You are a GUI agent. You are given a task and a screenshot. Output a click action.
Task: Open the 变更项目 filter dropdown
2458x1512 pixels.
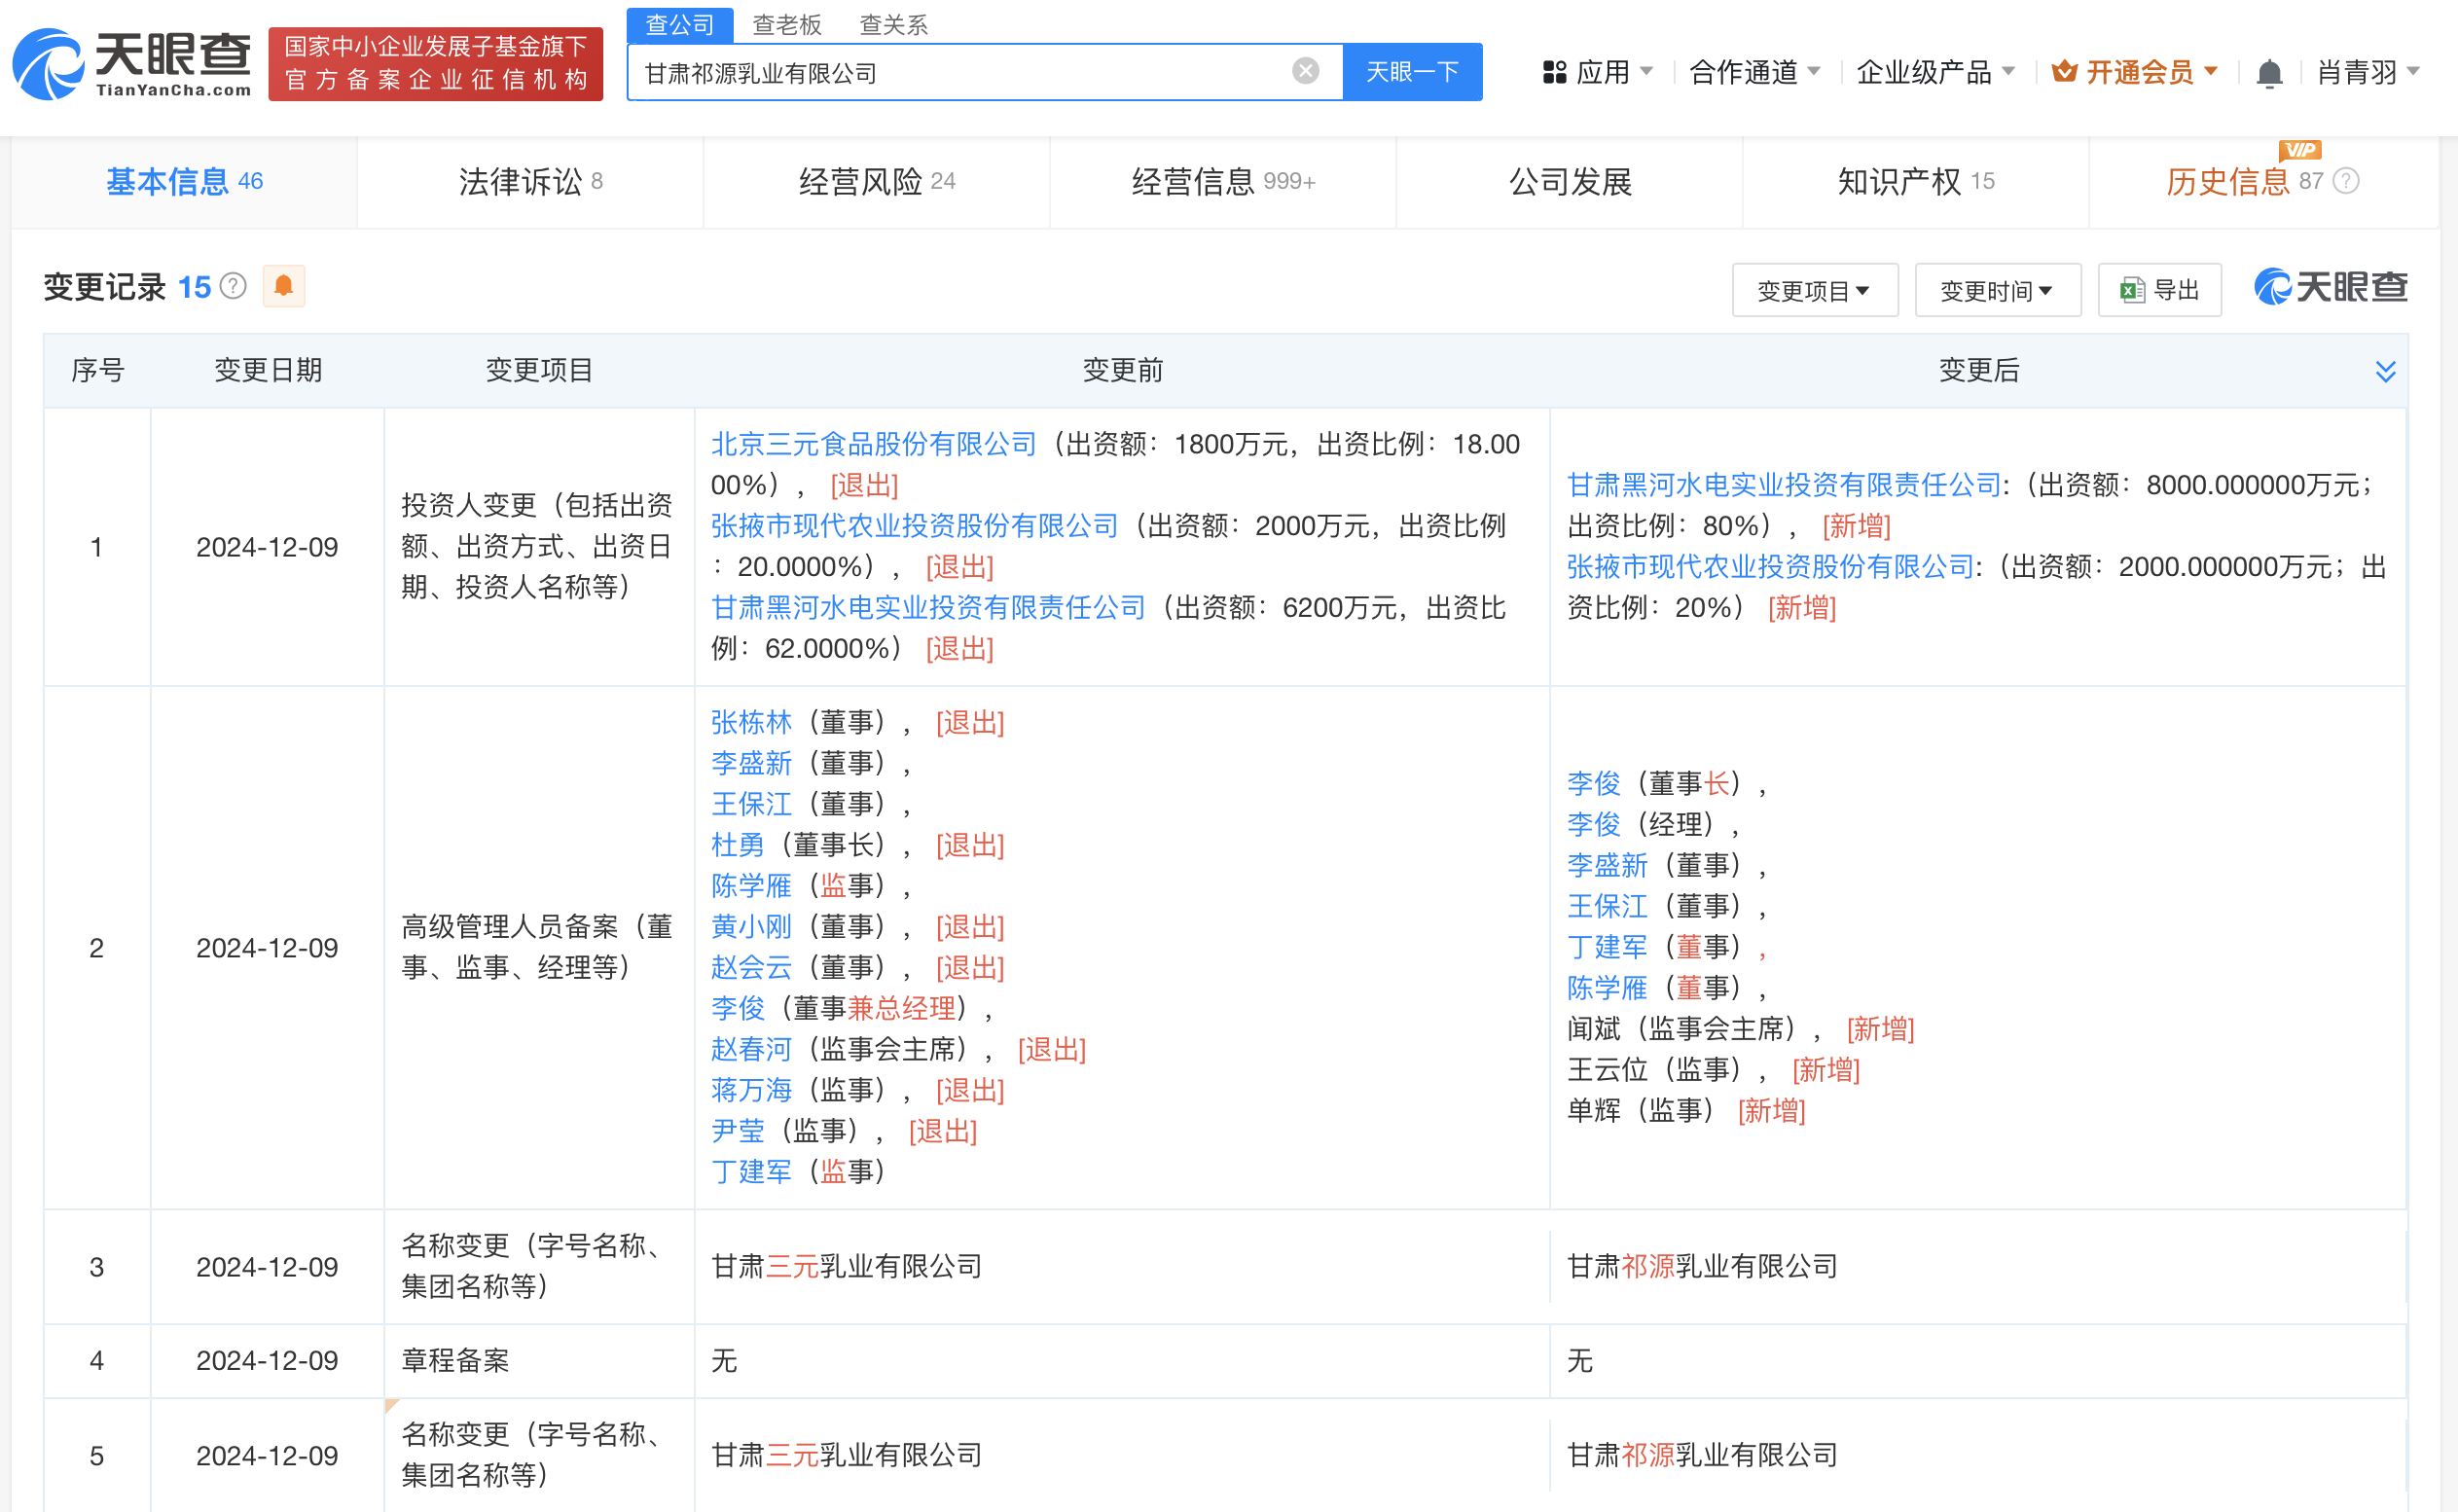pyautogui.click(x=1814, y=291)
